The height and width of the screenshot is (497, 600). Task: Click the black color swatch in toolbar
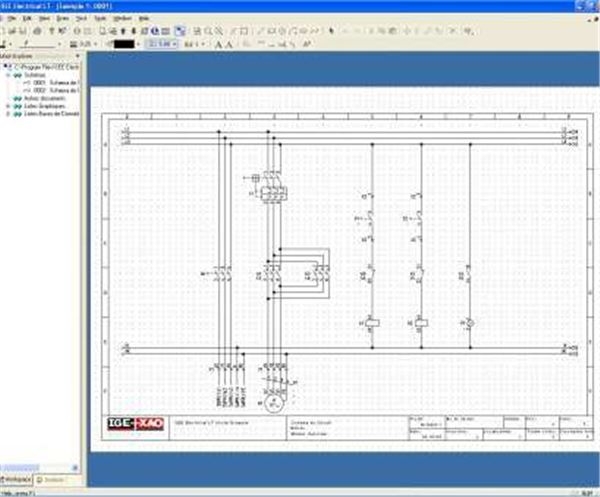point(123,45)
